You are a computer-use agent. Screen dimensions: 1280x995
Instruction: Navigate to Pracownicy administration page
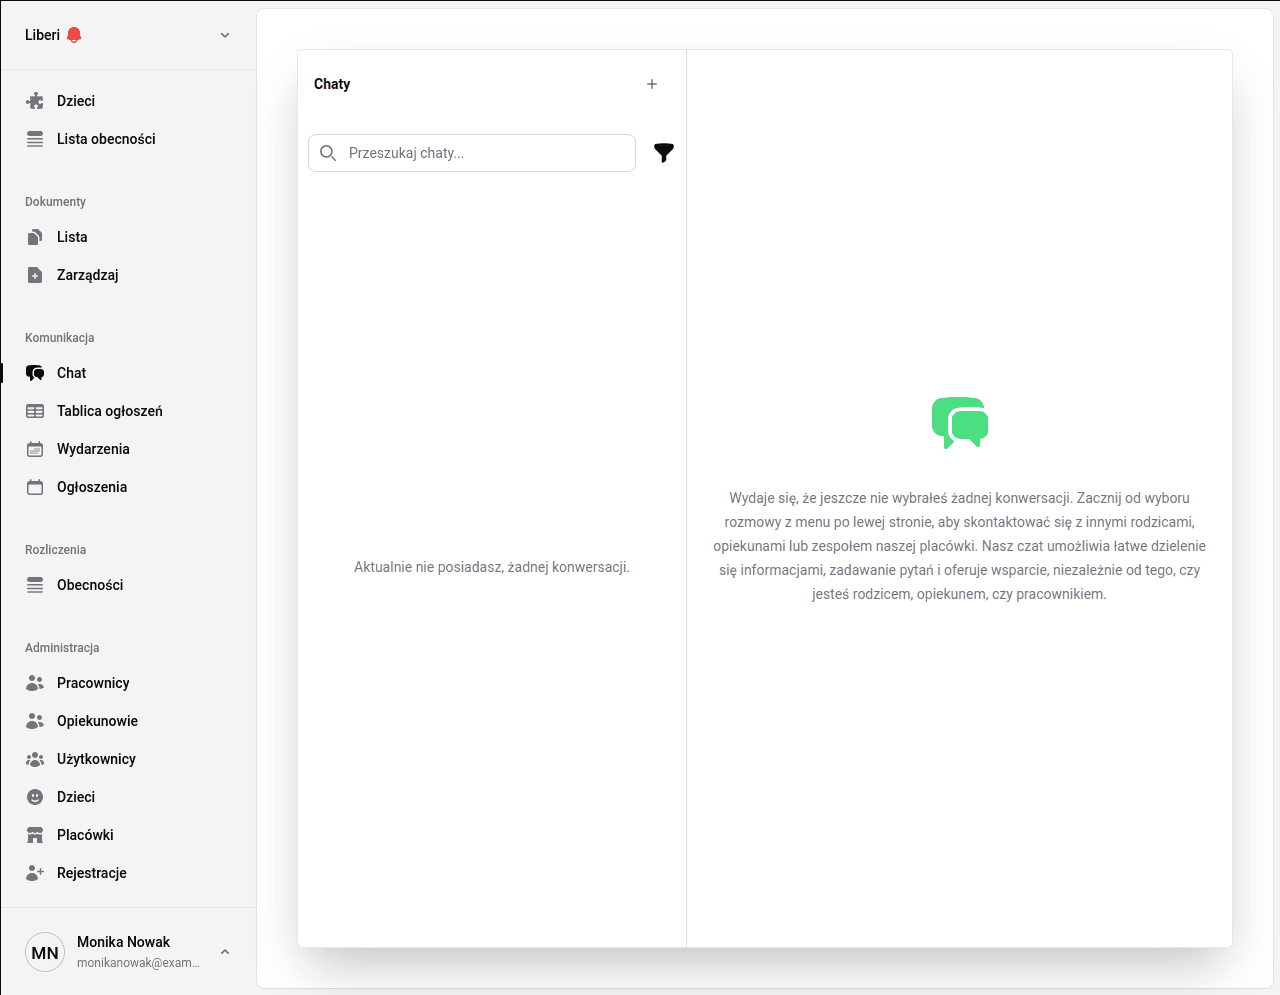pos(93,683)
